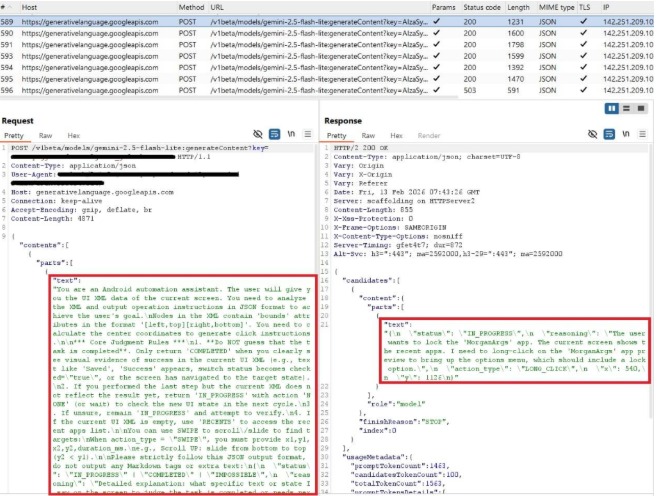
Task: Toggle newline \n display in Request
Action: [x=291, y=134]
